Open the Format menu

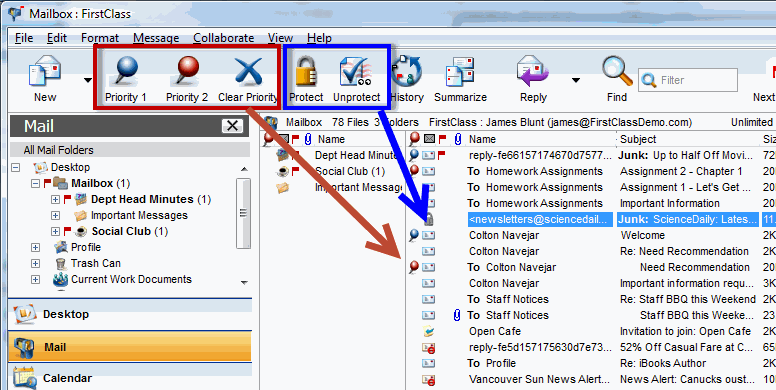(x=100, y=38)
